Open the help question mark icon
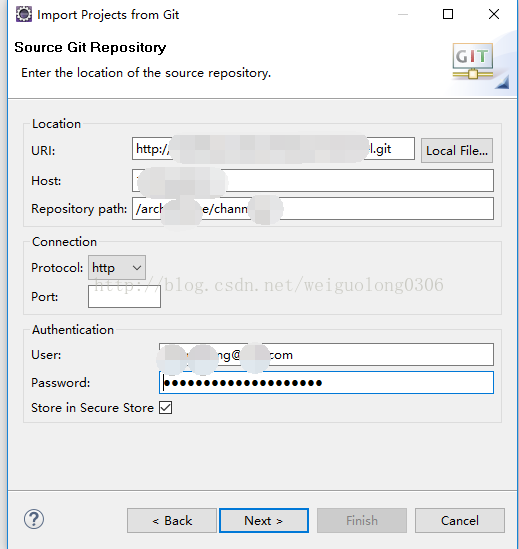This screenshot has width=519, height=549. pyautogui.click(x=34, y=519)
